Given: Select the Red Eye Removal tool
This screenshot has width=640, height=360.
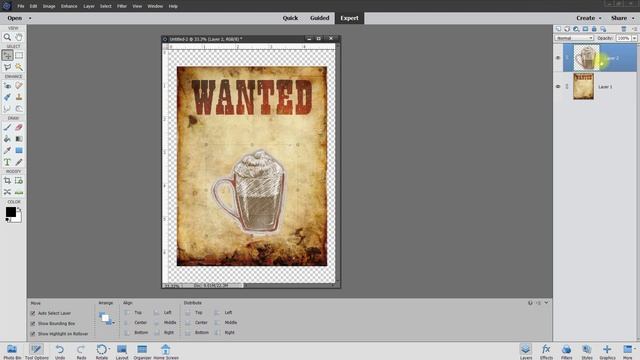Looking at the screenshot, I should [x=7, y=86].
